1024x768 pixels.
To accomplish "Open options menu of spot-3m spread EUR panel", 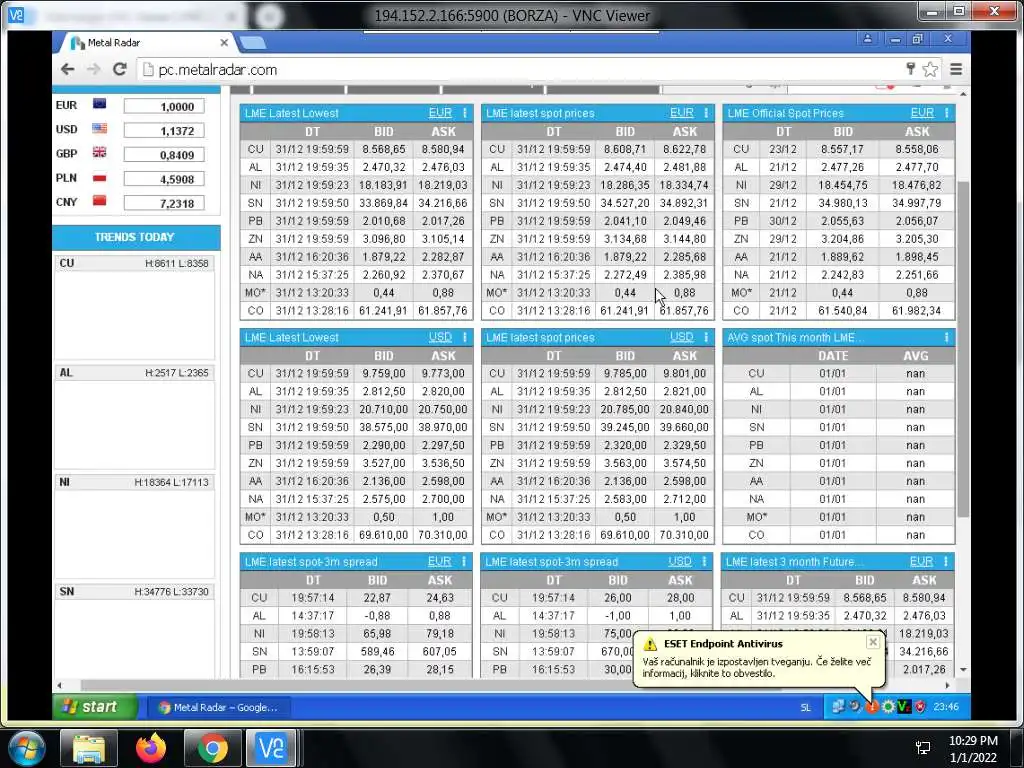I will [464, 562].
